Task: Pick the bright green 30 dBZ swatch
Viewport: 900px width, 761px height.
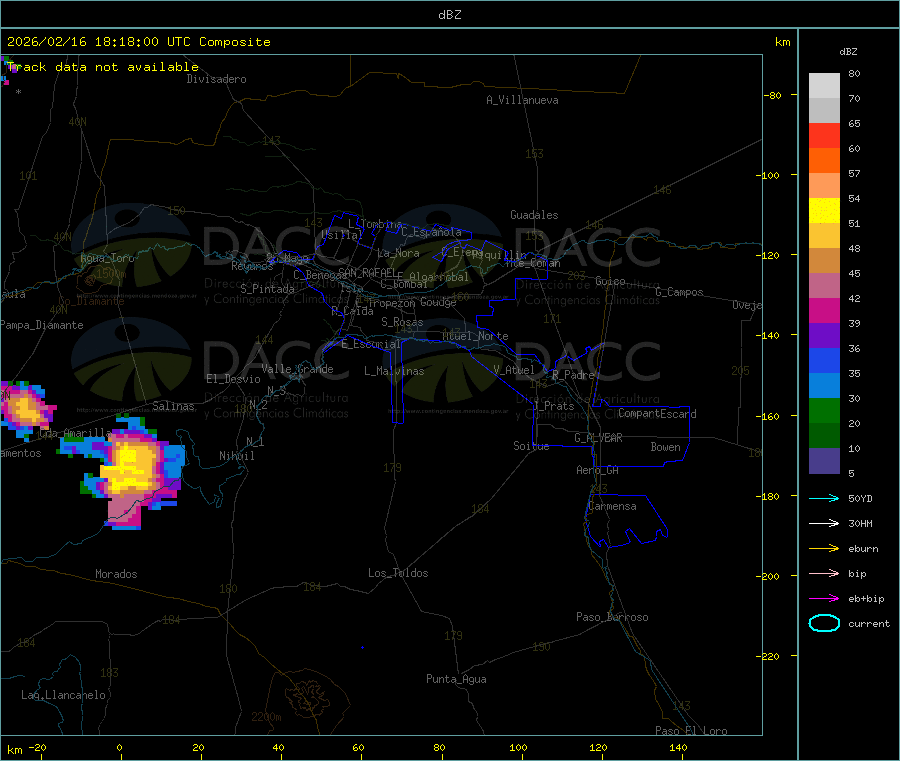Action: 824,410
